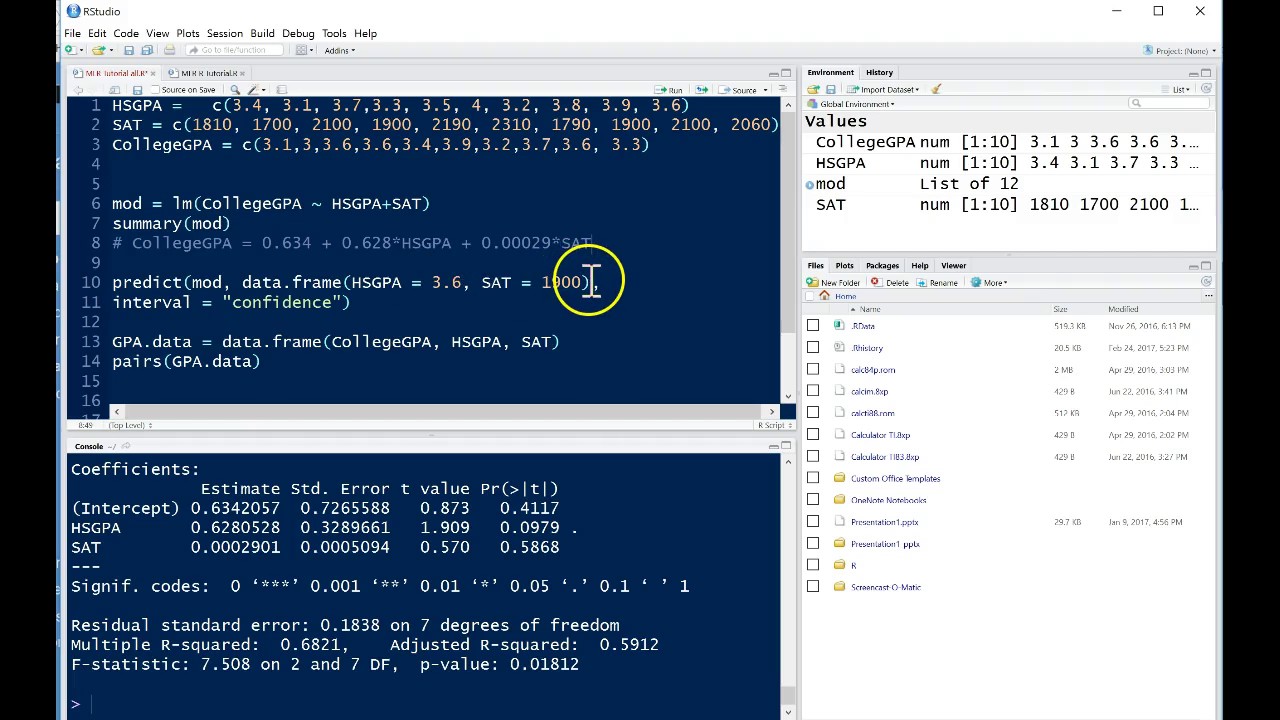
Task: Click the Home directory icon in Files pane
Action: 824,296
